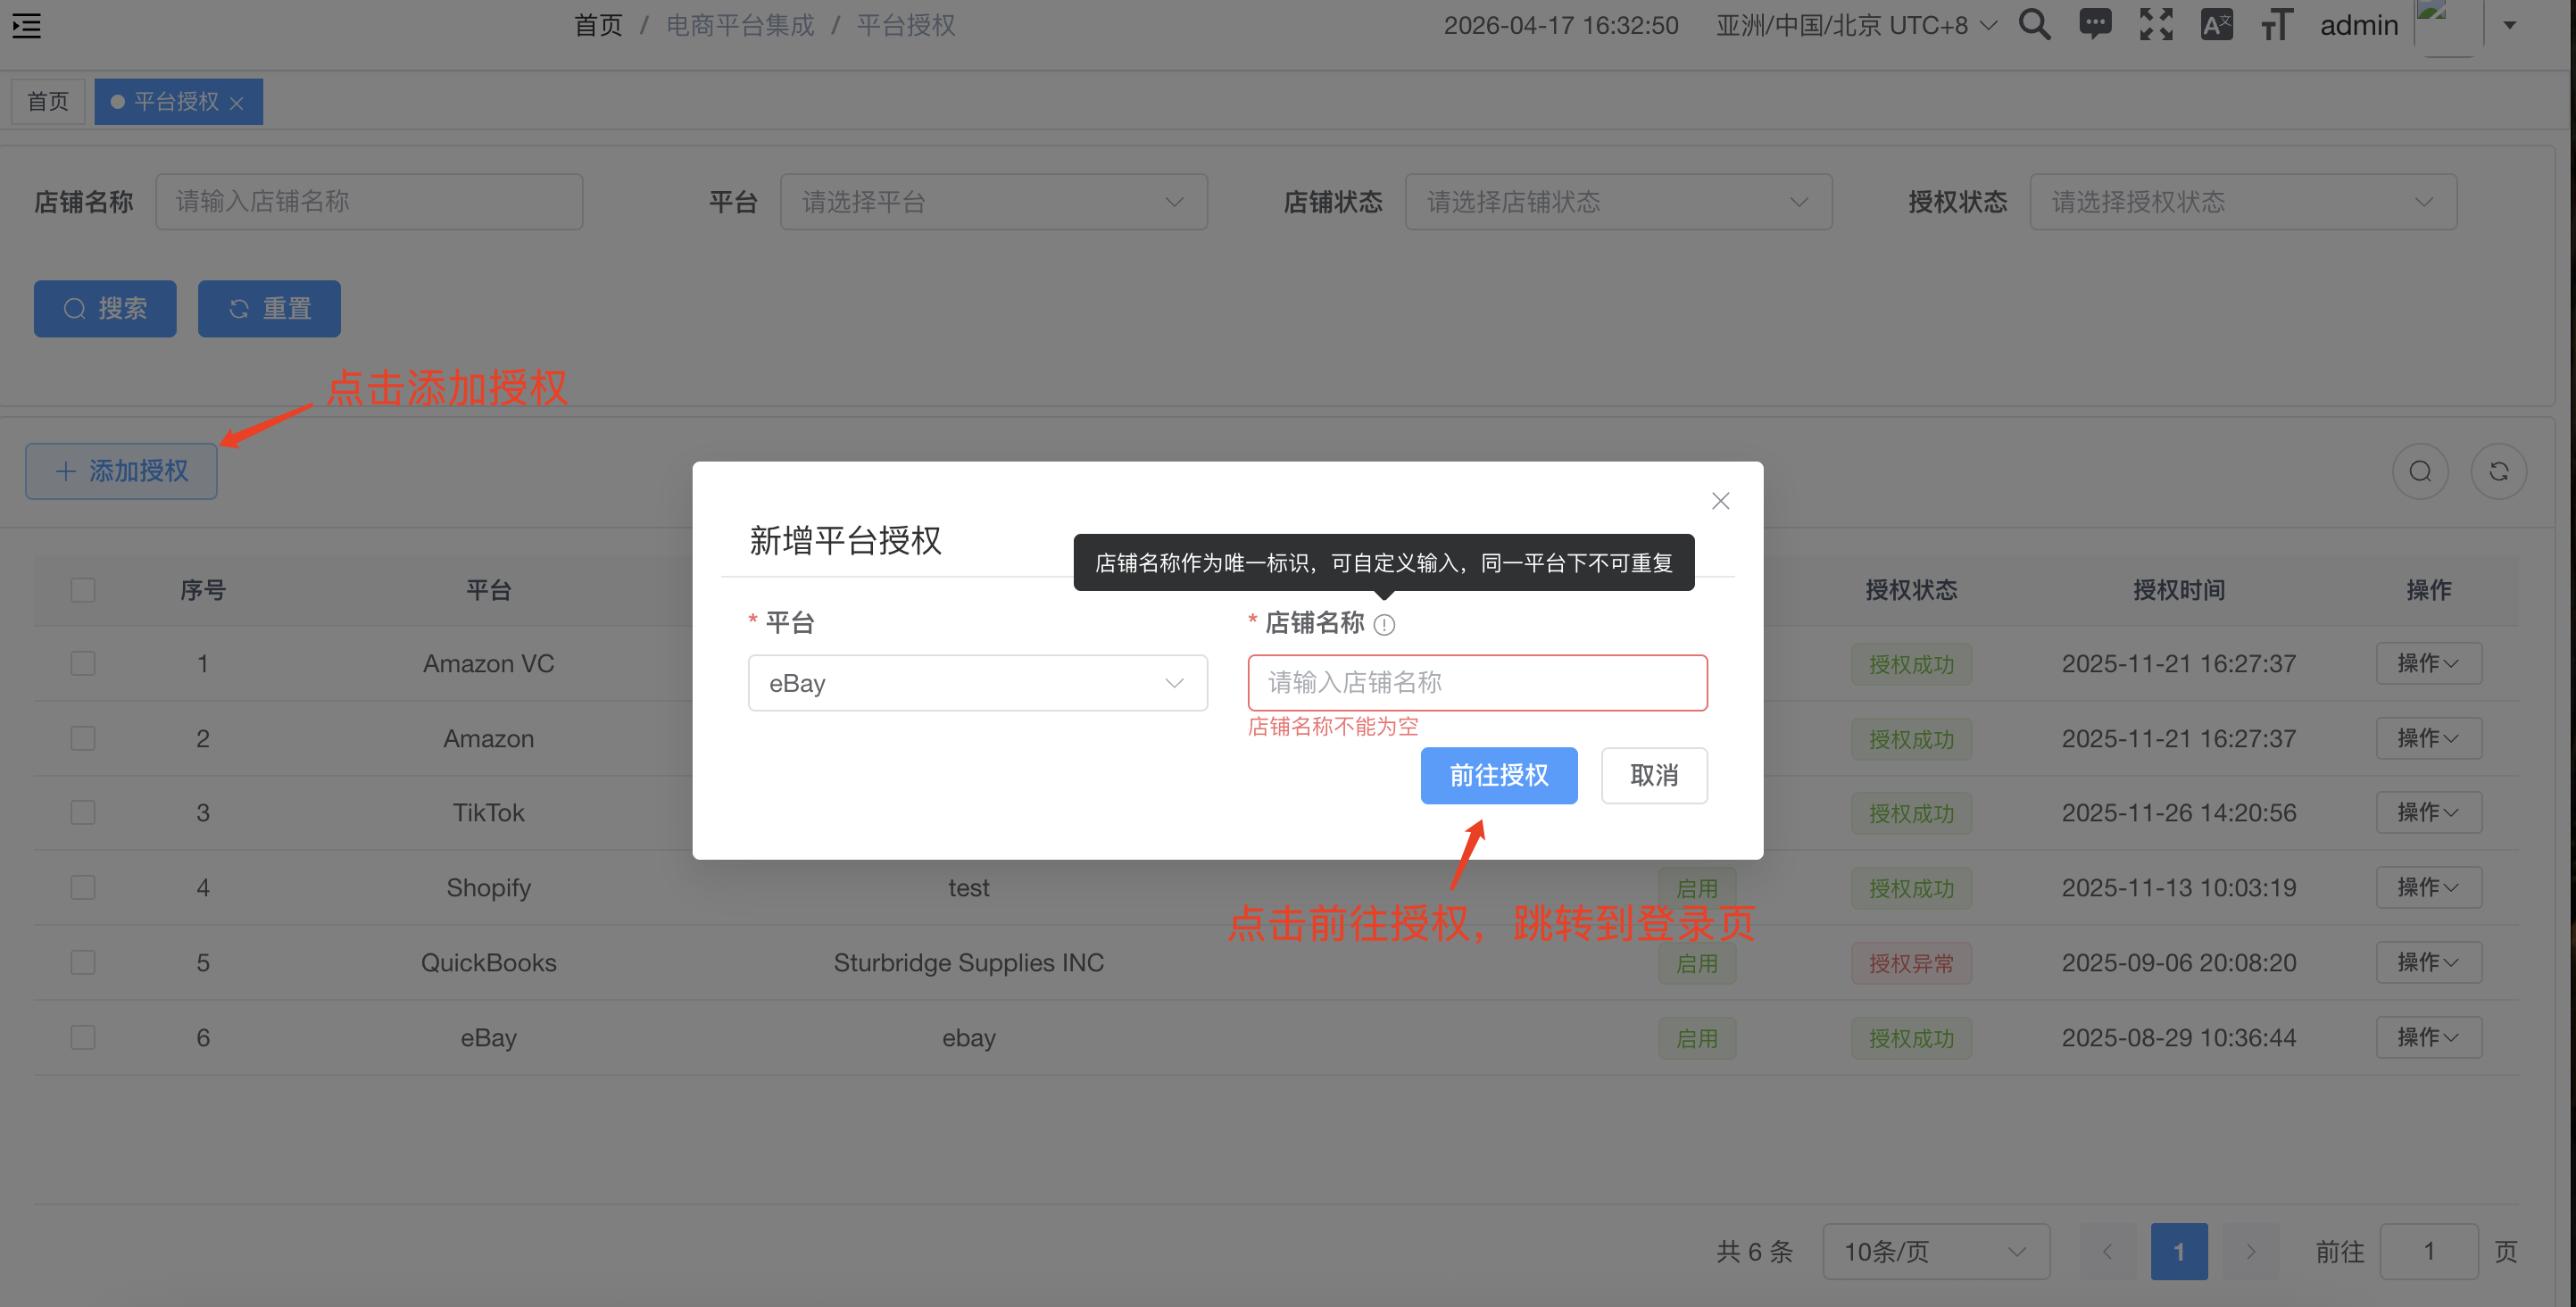
Task: Click the 授权成功 tag in TikTok row
Action: point(1911,814)
